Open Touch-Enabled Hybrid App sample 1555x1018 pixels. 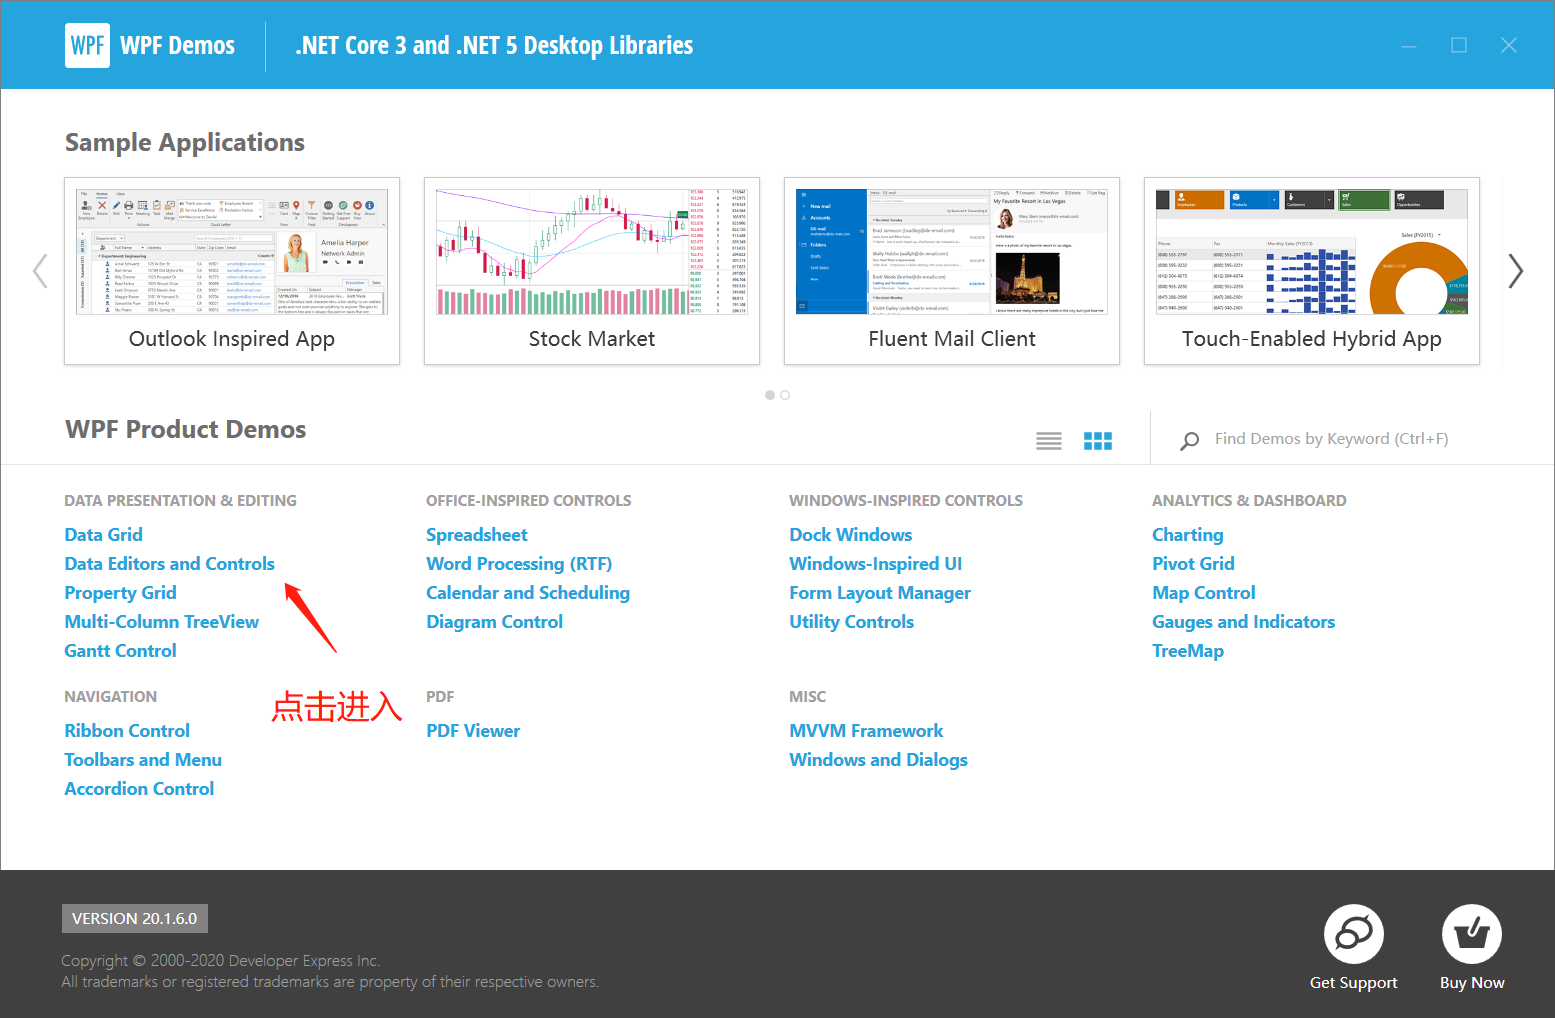(1312, 271)
